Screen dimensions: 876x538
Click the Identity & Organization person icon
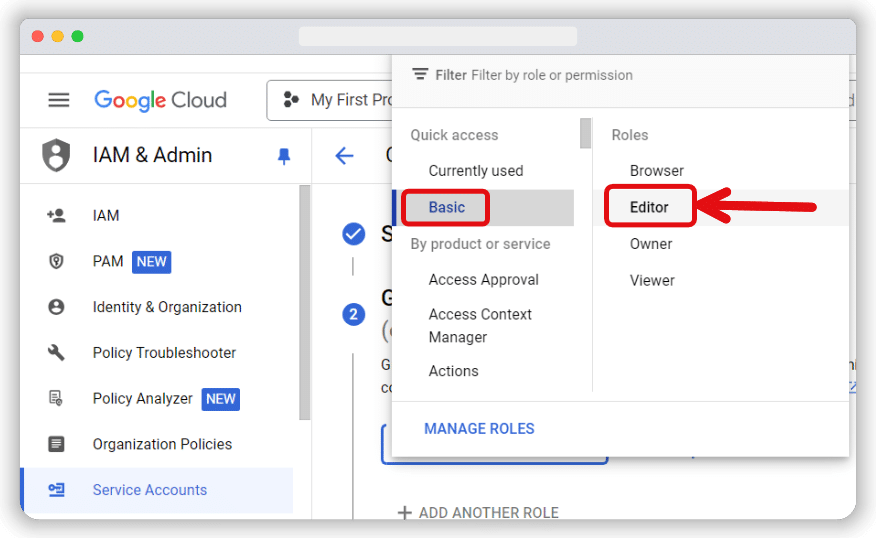(x=56, y=307)
